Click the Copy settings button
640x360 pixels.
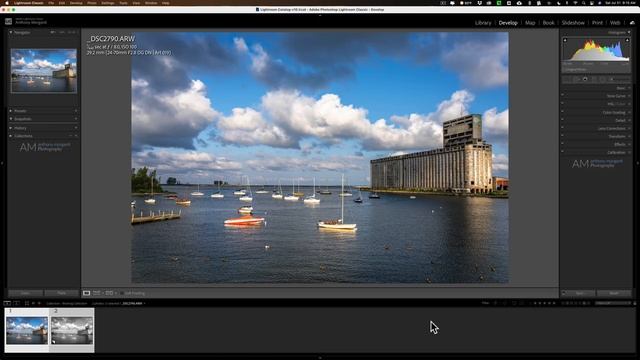pos(25,293)
